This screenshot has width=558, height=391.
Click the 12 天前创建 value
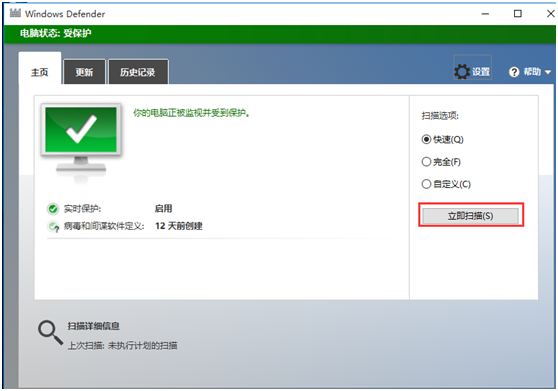(179, 226)
